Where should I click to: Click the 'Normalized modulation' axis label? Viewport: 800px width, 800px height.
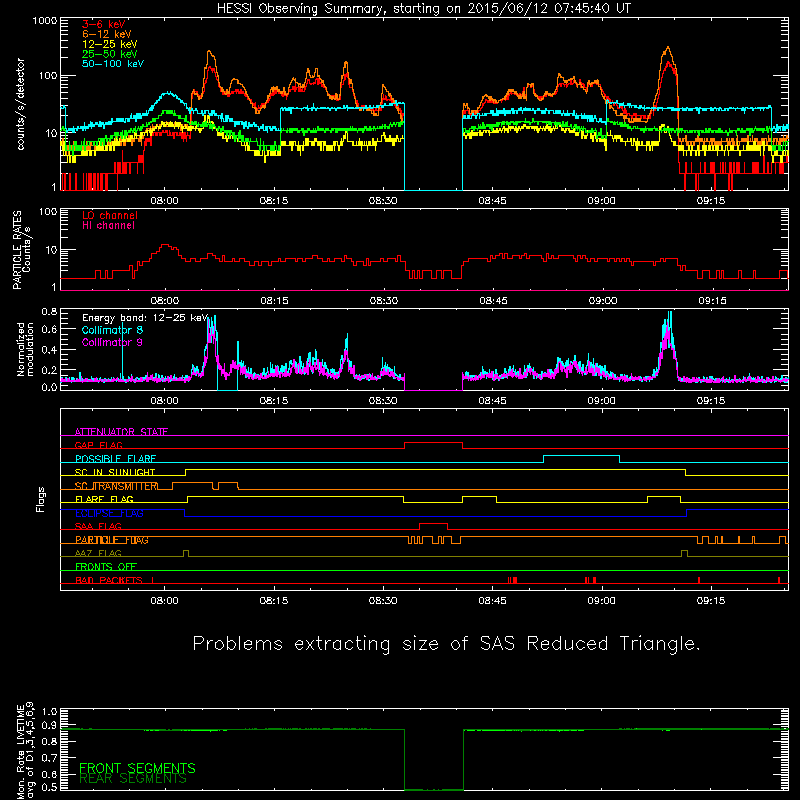25,349
